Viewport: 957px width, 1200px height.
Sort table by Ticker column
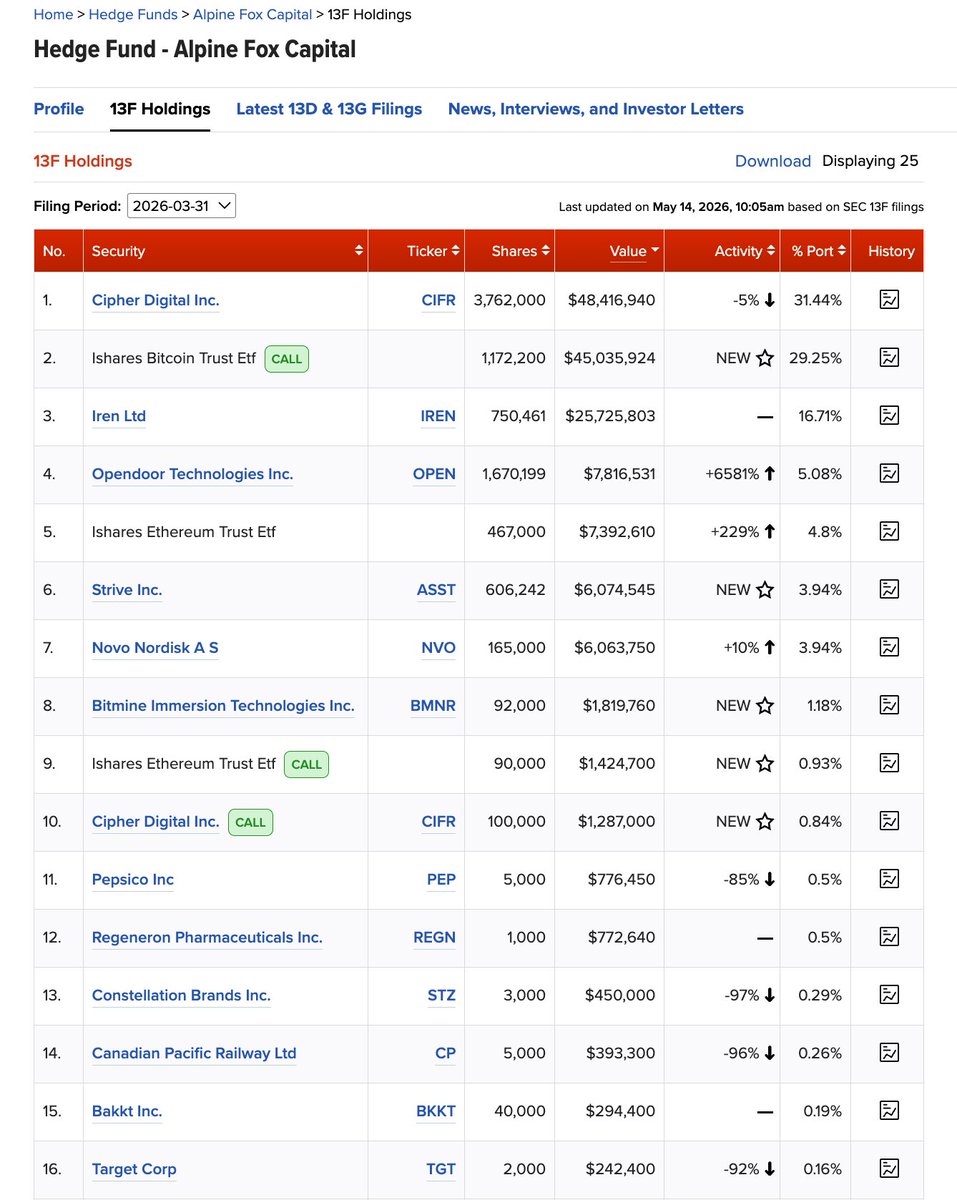click(416, 251)
